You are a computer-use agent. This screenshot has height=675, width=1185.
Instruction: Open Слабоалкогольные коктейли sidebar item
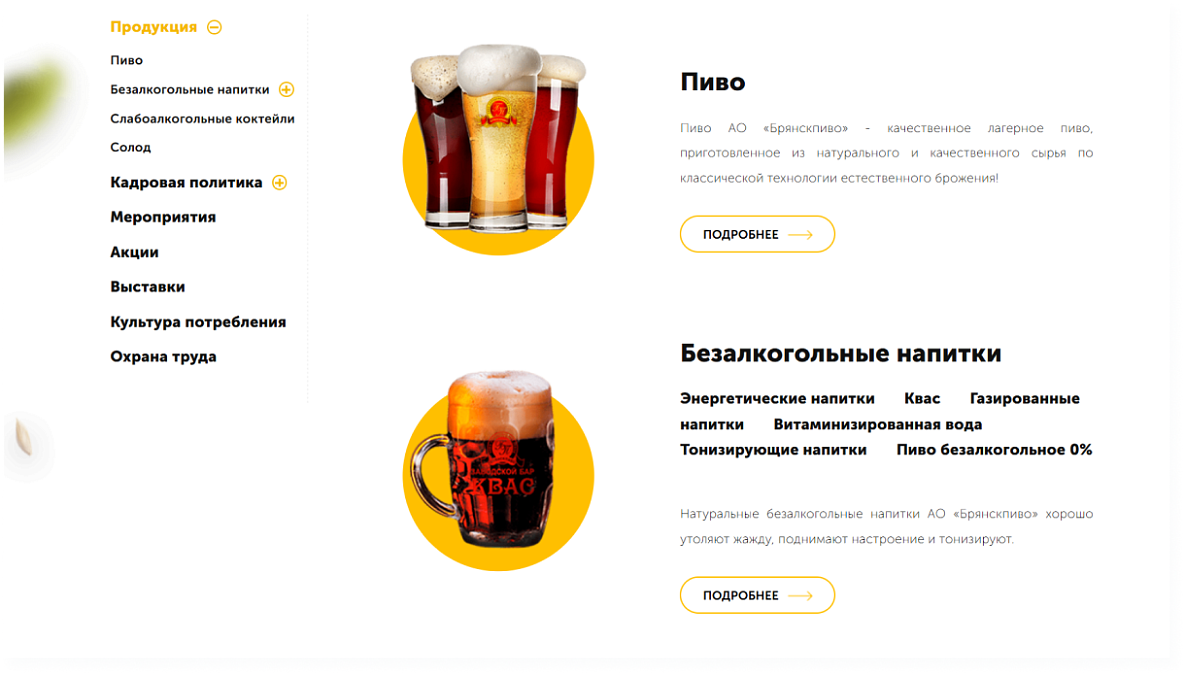pyautogui.click(x=203, y=119)
